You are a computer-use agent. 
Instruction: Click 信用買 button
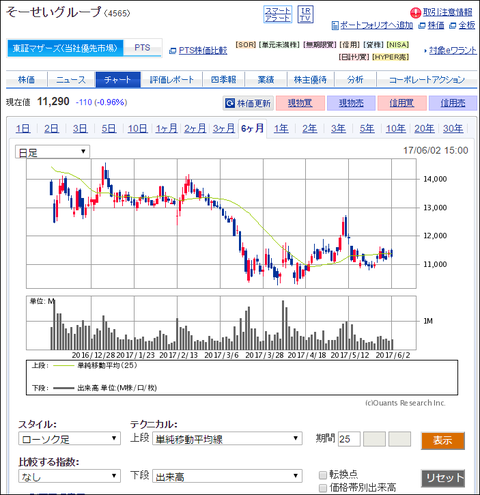[402, 103]
